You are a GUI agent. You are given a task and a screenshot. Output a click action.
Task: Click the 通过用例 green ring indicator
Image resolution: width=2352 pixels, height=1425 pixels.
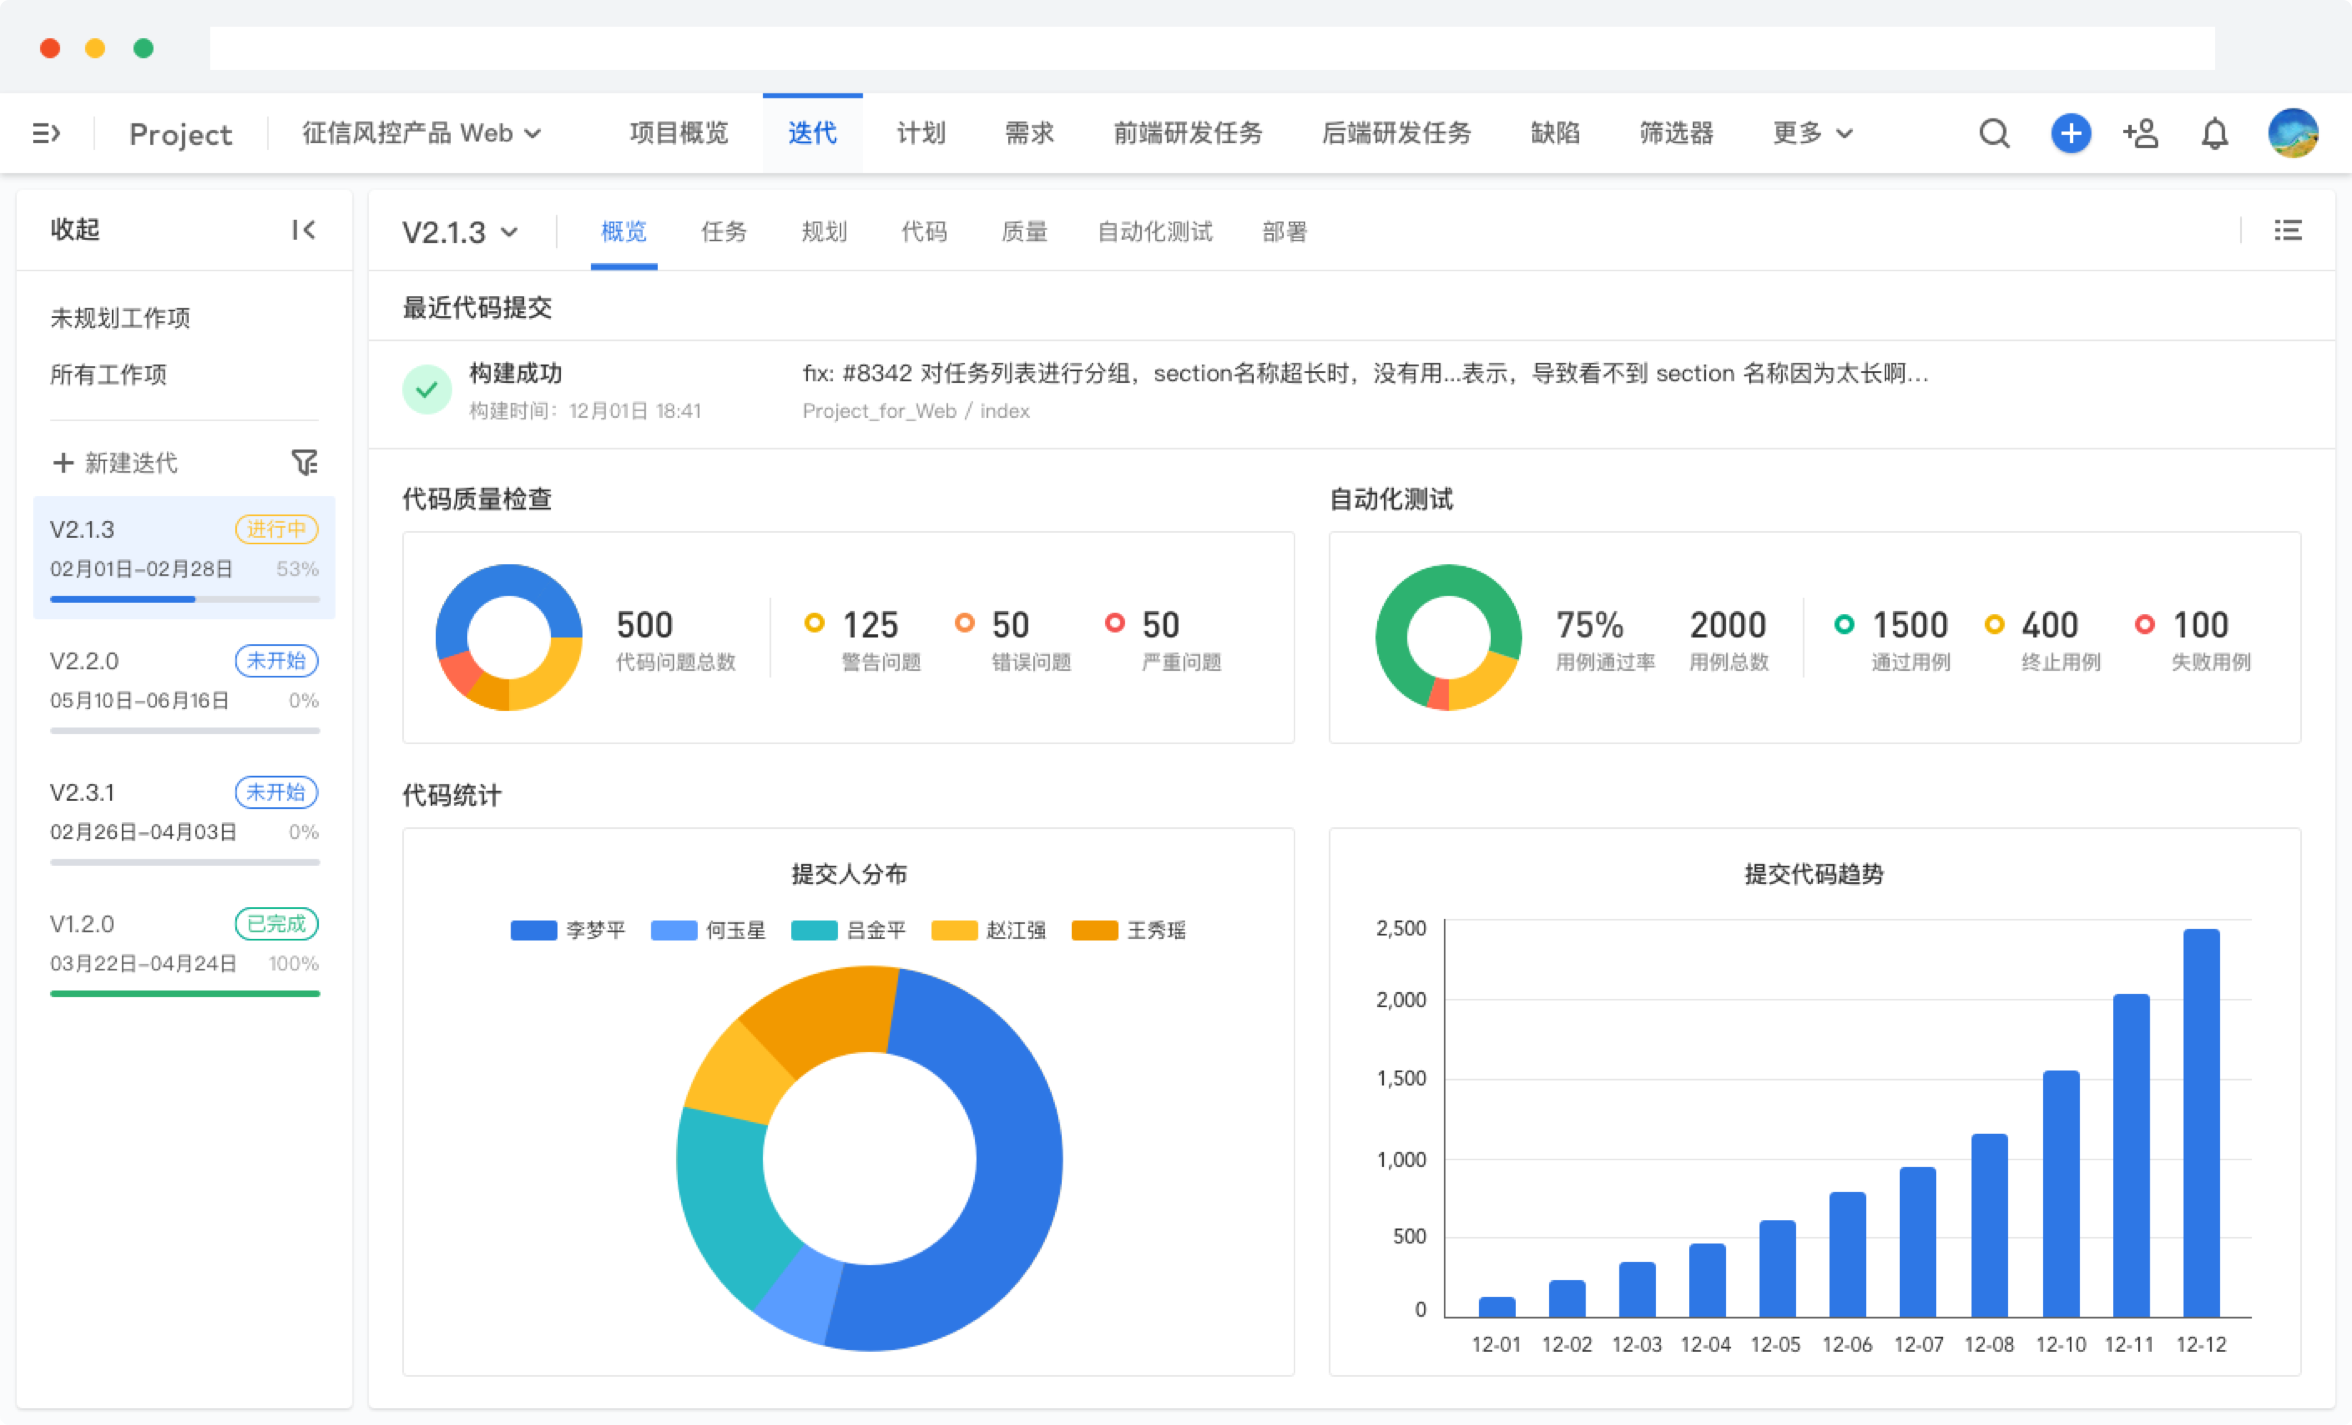1844,624
